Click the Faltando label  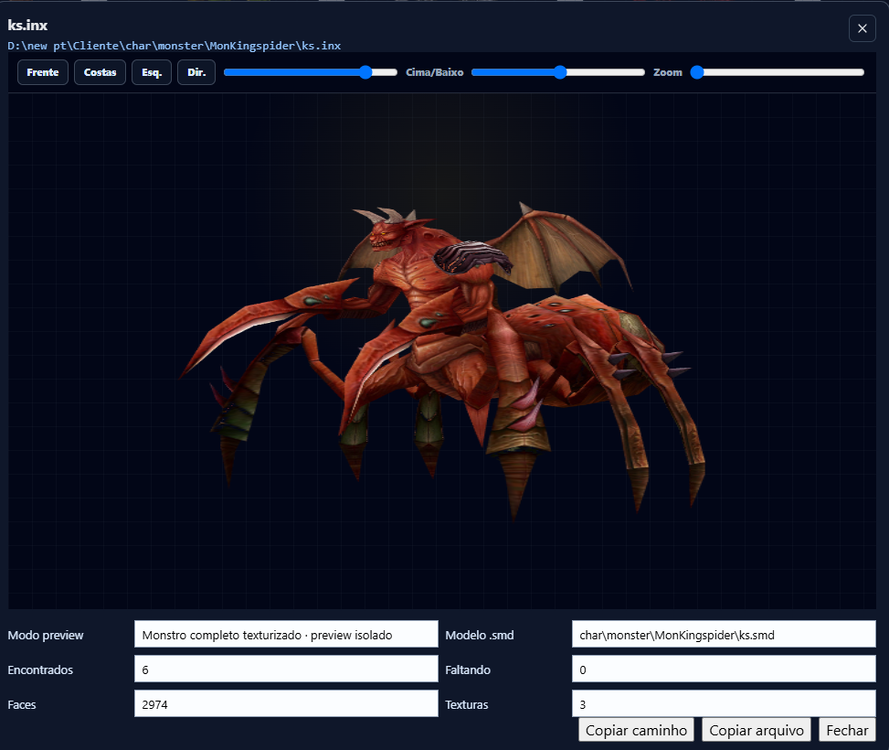click(467, 670)
